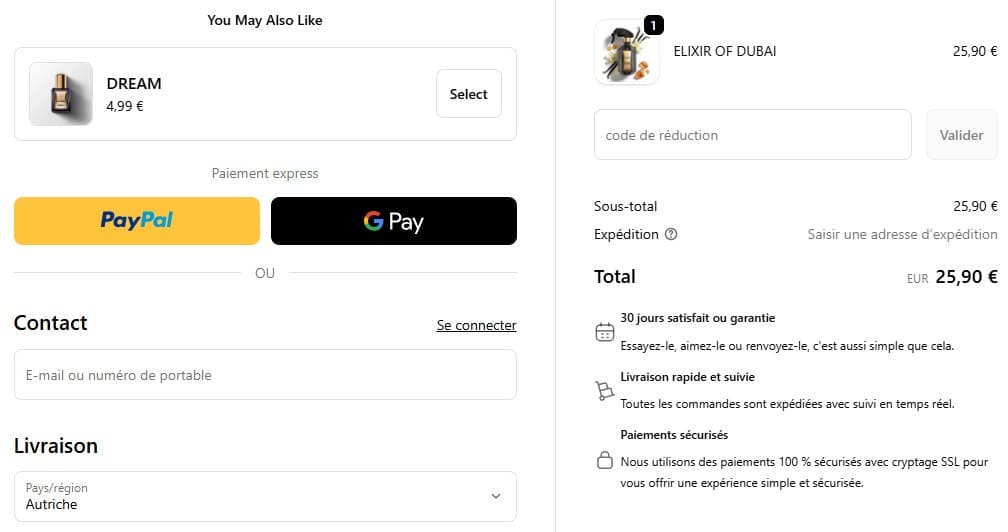Click the DREAM product title text

pos(134,84)
